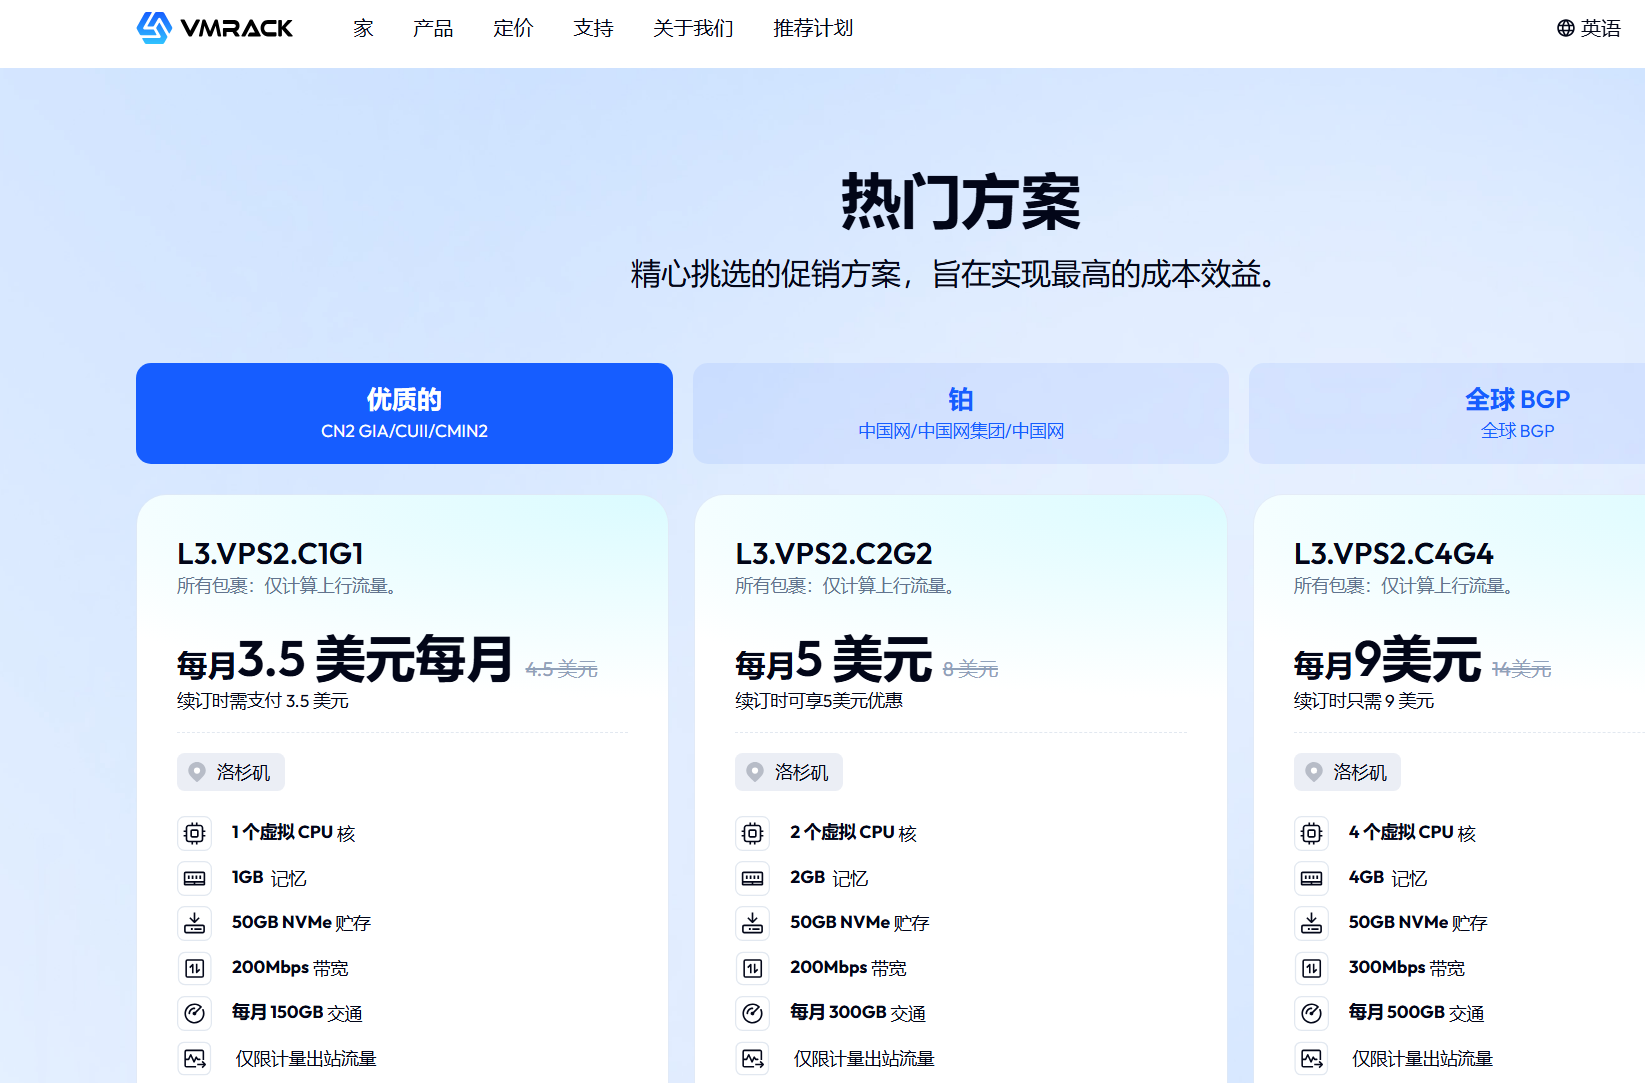Switch to the 铂 plan tab

coord(960,413)
